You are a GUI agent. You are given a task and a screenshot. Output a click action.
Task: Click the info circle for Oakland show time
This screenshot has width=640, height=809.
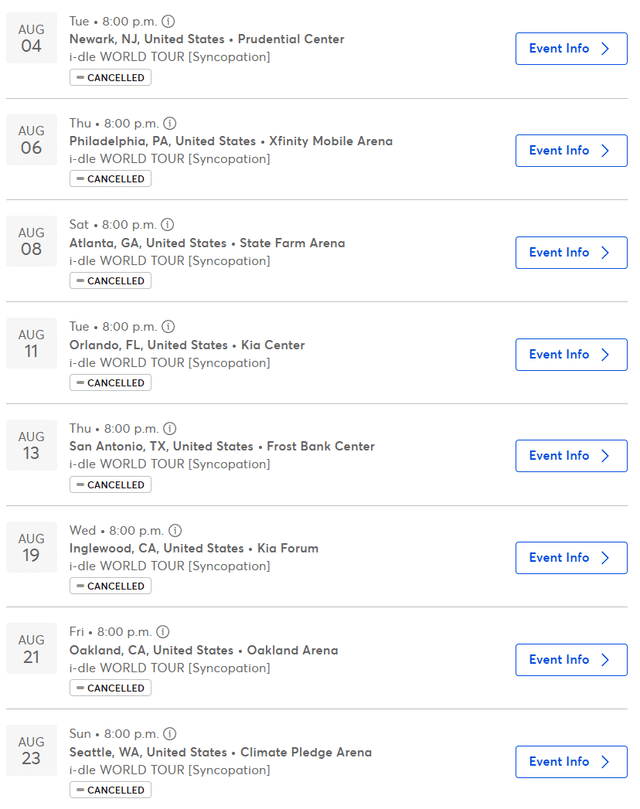point(163,632)
